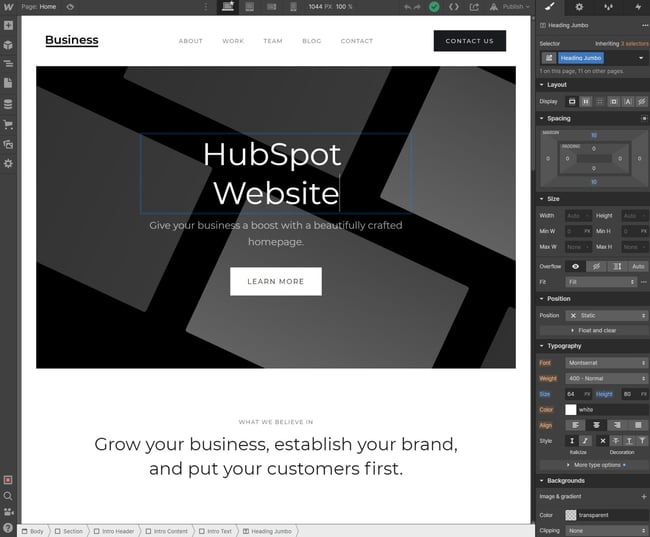Open the Weight dropdown 400 - Normal
The height and width of the screenshot is (537, 650).
pos(606,379)
